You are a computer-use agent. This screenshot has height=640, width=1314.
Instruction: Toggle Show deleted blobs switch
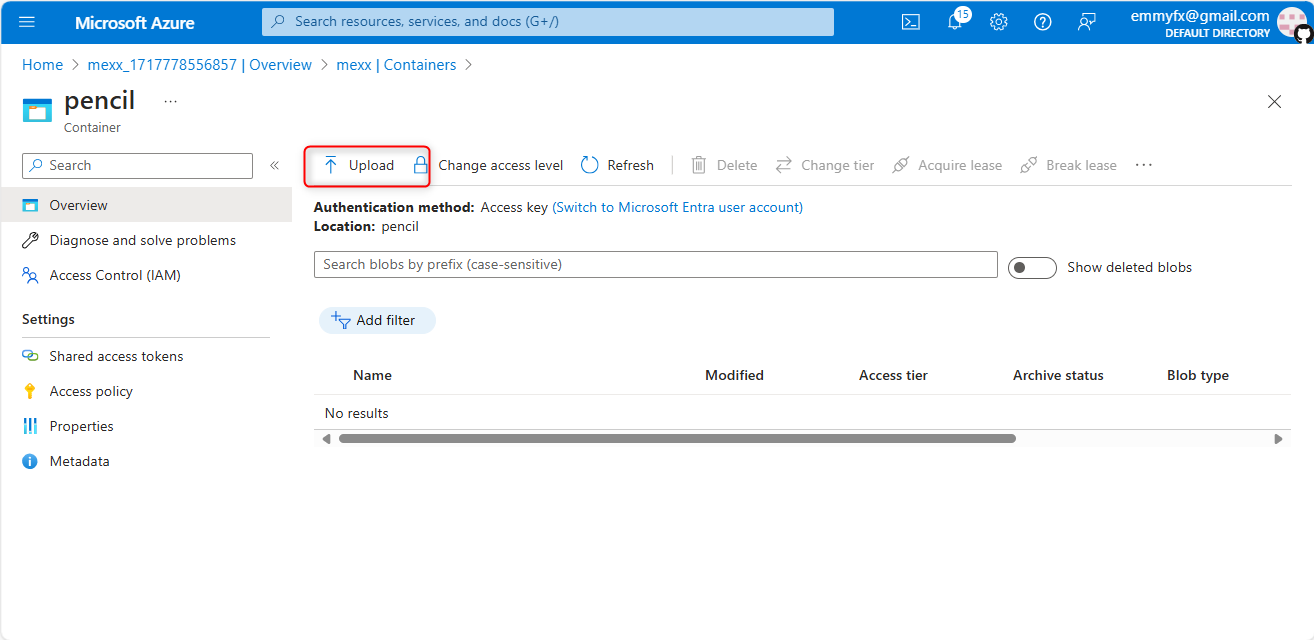(x=1032, y=268)
